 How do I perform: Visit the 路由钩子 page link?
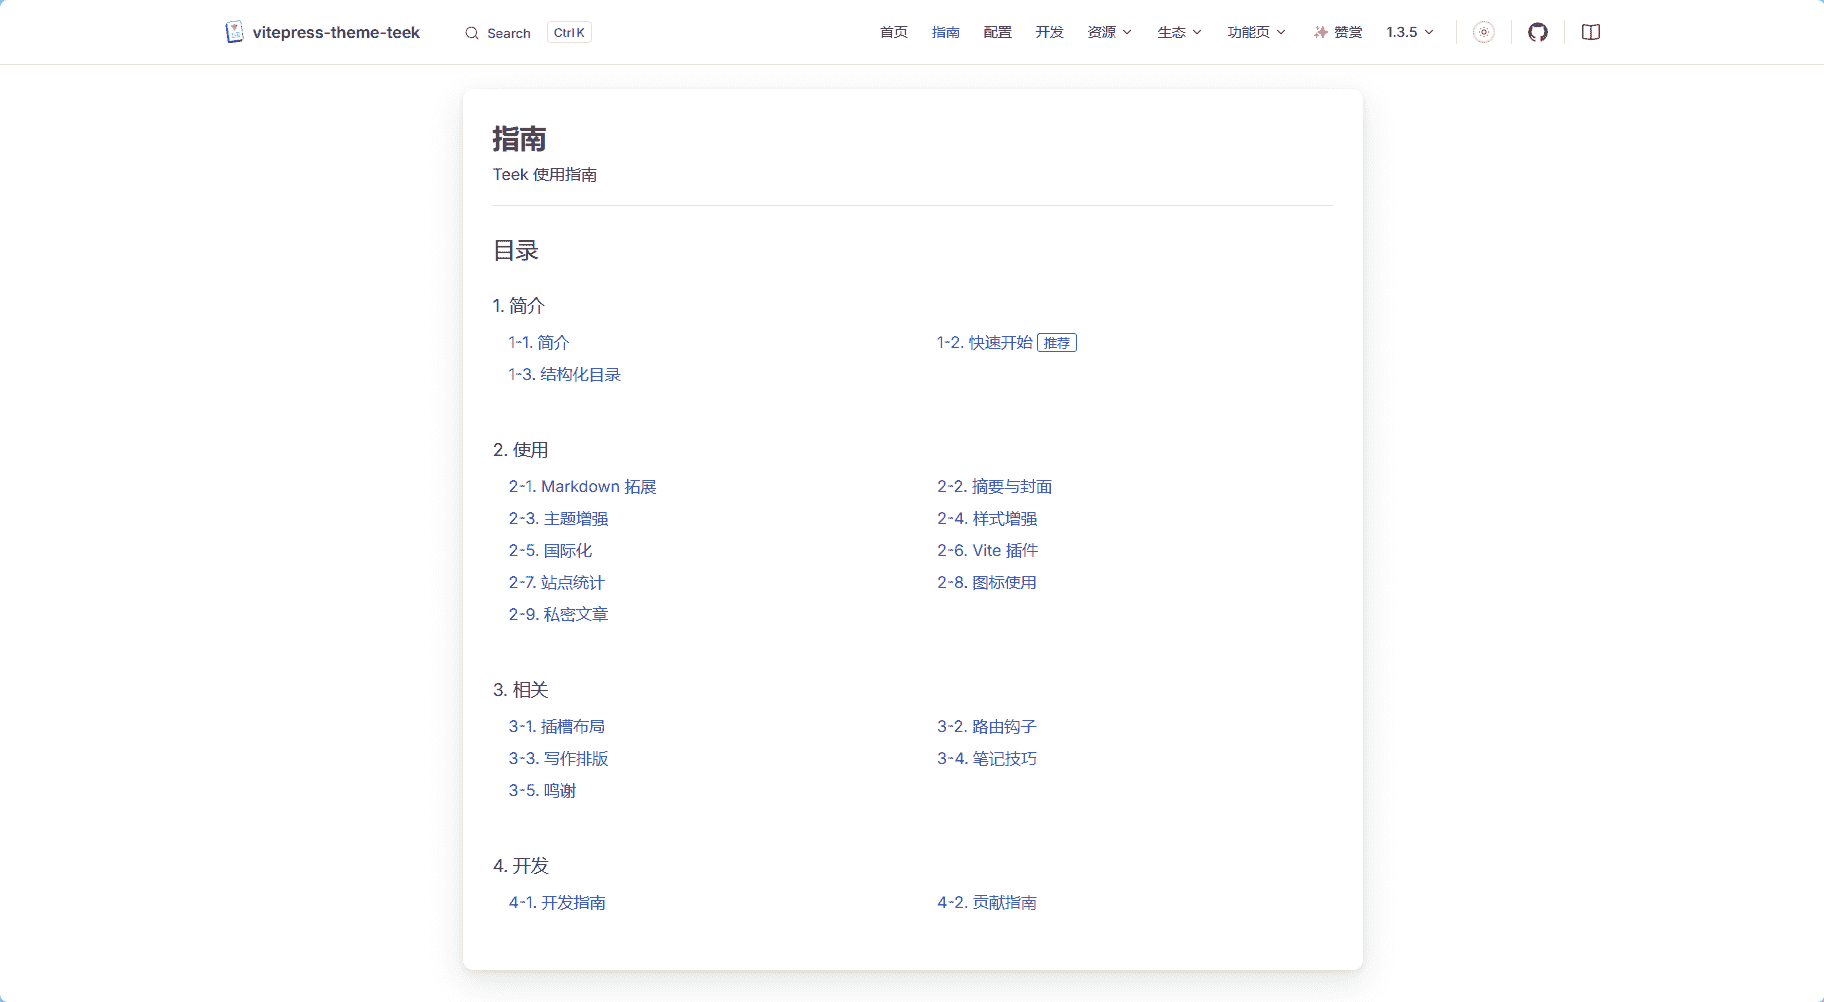988,726
